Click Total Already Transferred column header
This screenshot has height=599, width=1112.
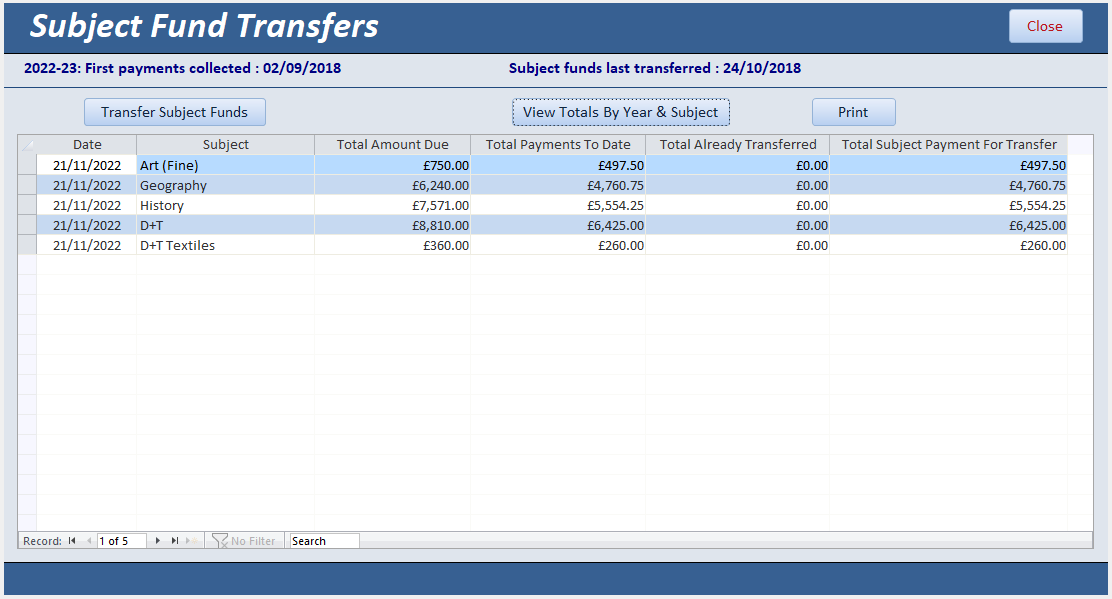[x=738, y=145]
